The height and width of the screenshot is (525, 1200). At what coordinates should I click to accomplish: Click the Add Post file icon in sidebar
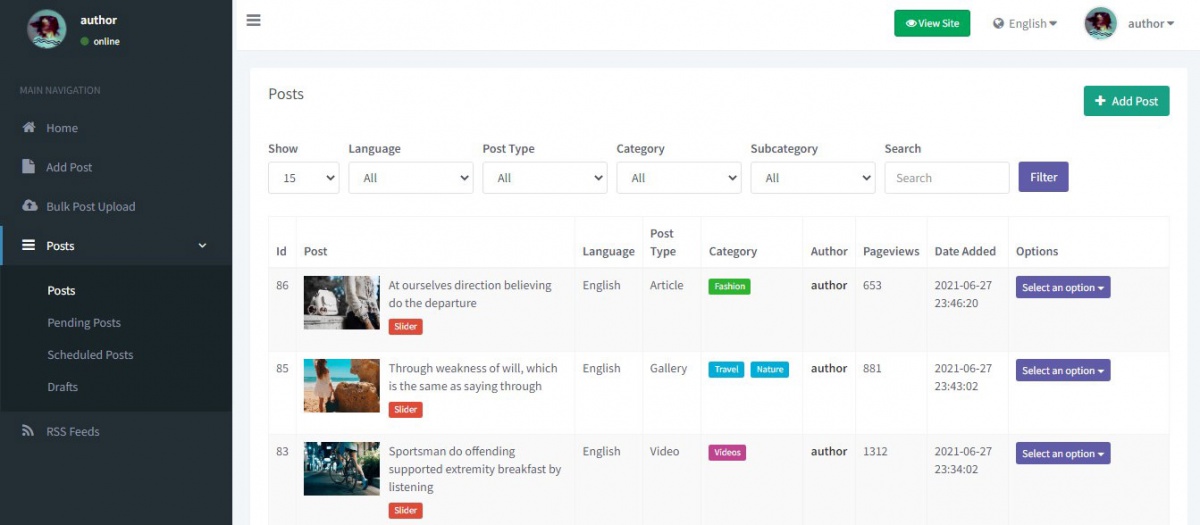[29, 167]
